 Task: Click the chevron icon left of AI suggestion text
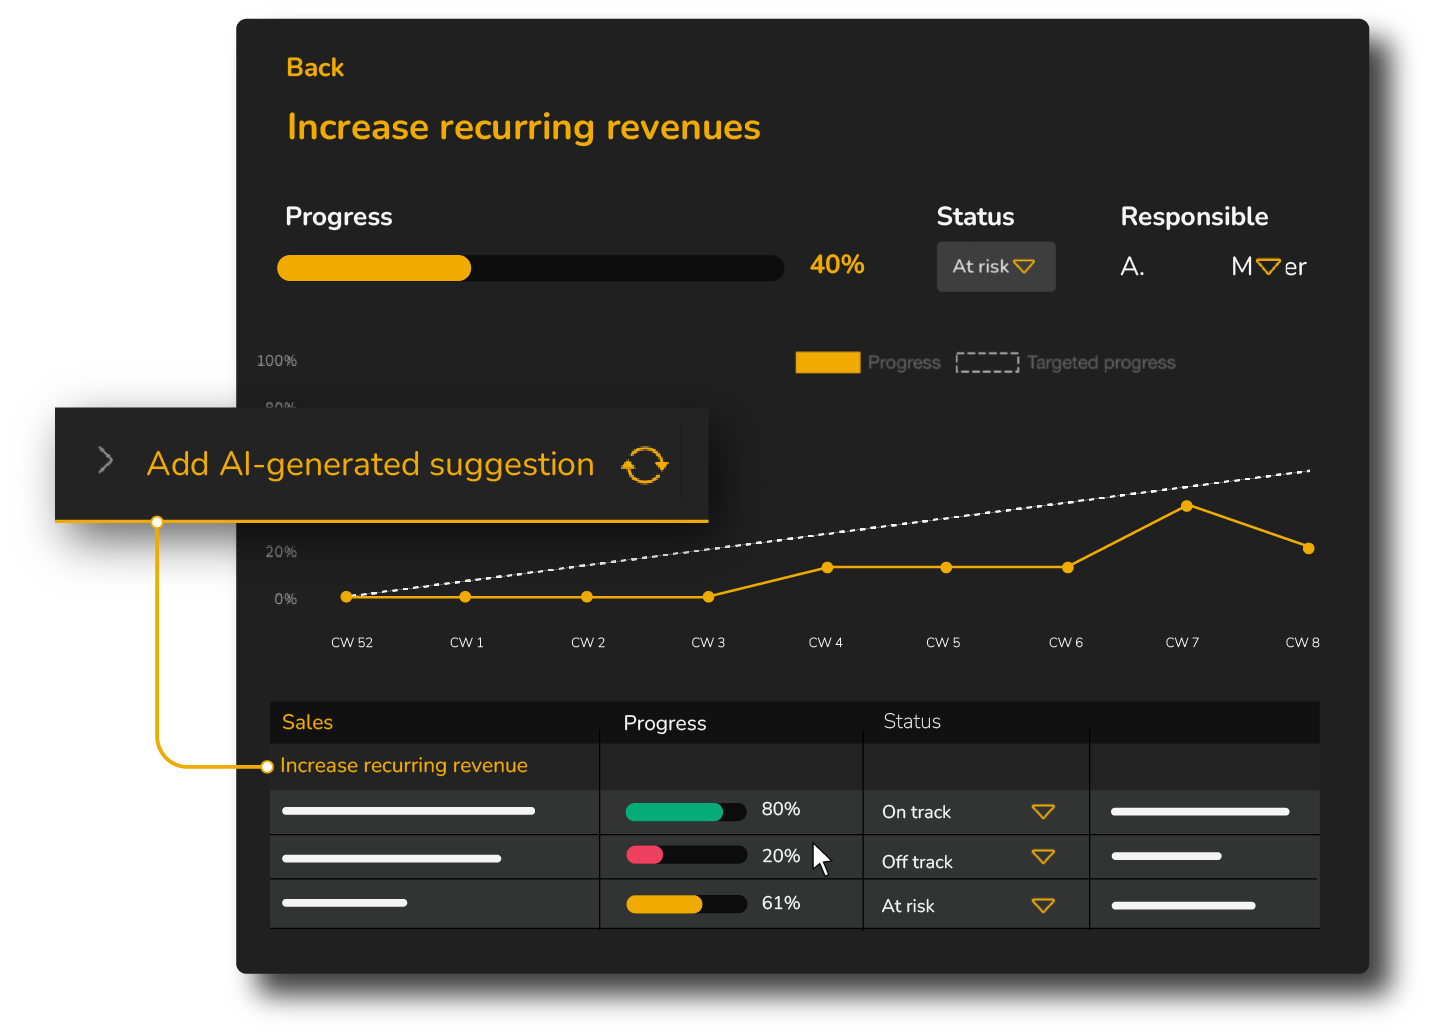coord(104,460)
